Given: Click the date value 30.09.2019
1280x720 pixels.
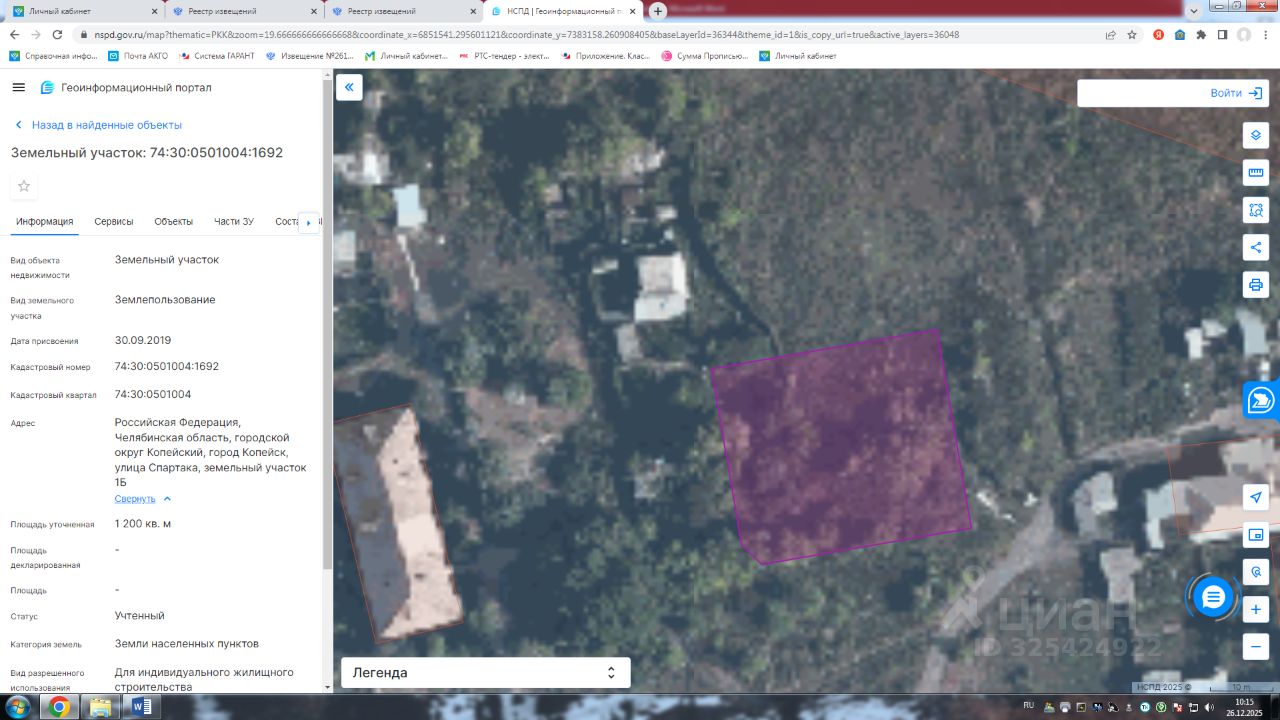Looking at the screenshot, I should point(143,341).
